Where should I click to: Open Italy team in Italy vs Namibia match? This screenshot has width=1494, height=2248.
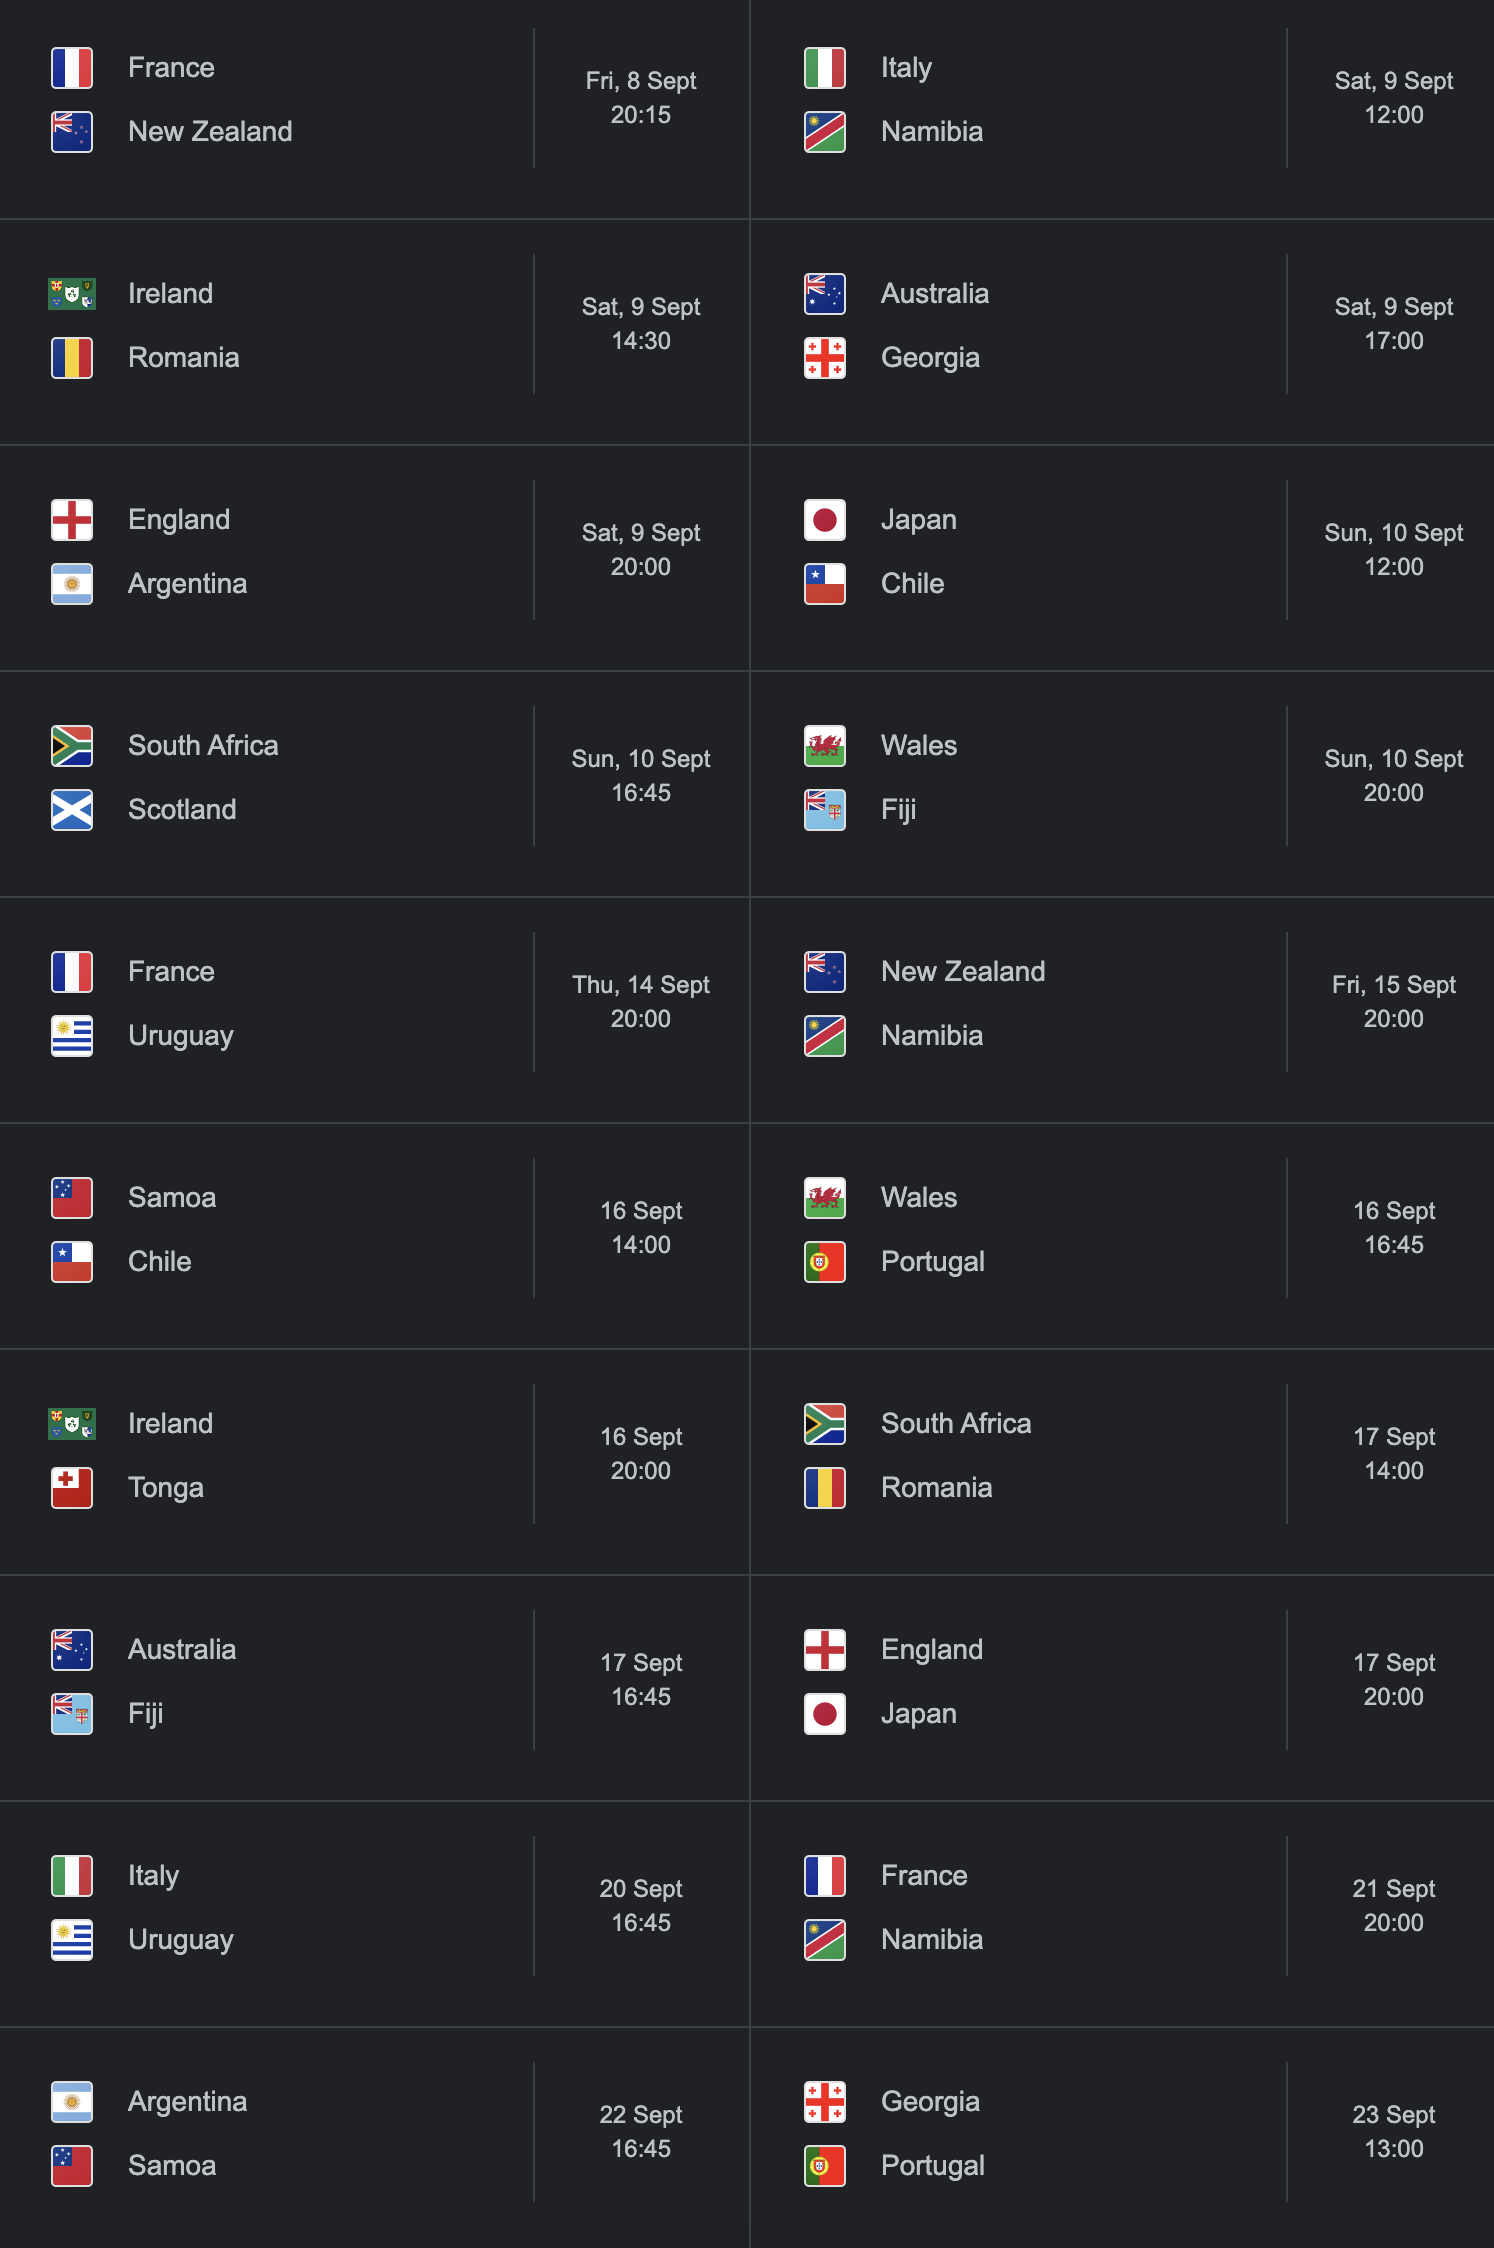906,68
